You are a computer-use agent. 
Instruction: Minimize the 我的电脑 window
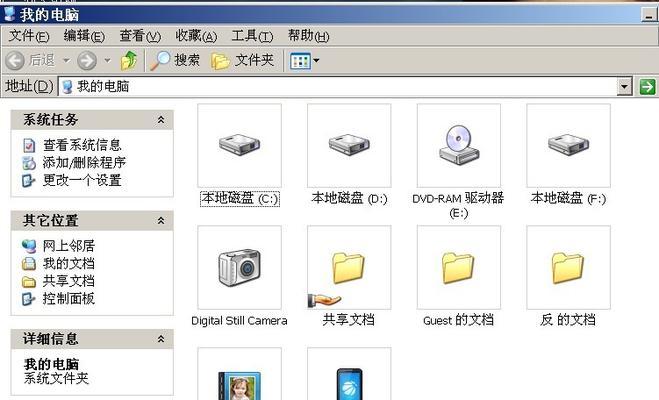click(649, 16)
